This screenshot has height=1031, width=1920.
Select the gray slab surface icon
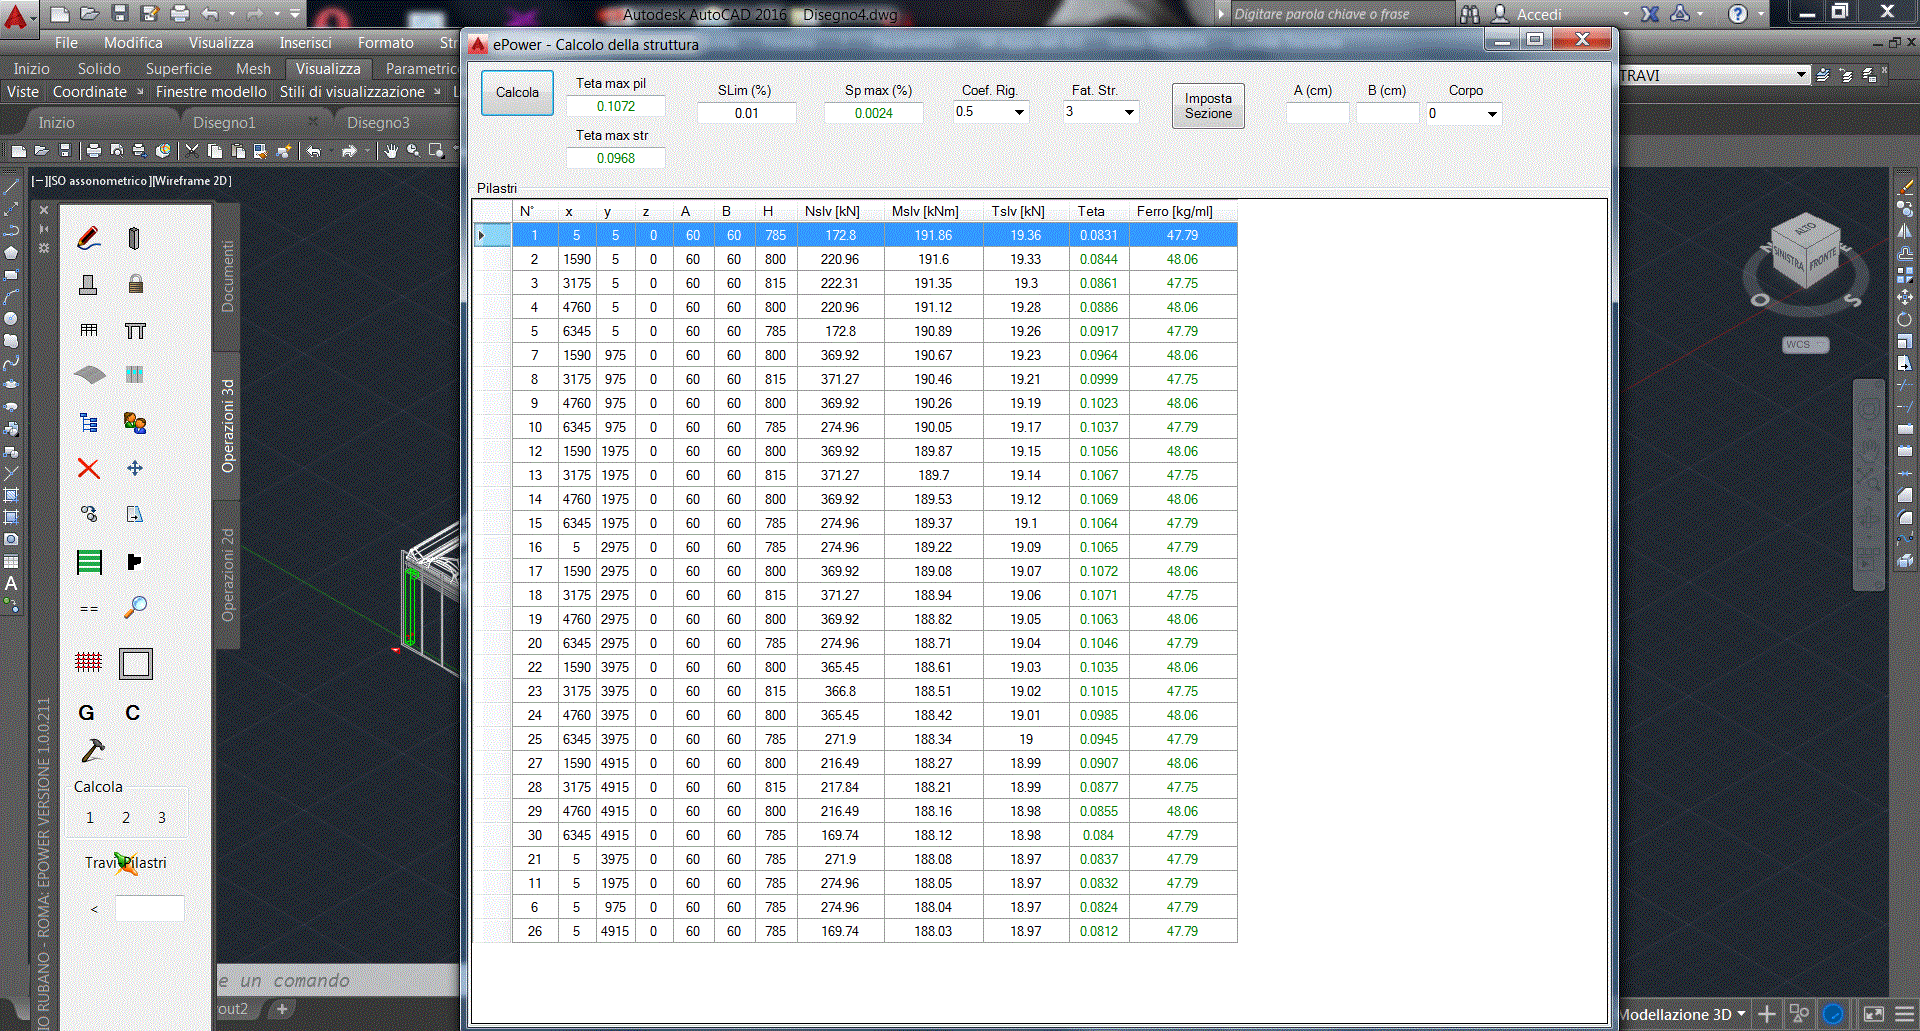point(89,375)
